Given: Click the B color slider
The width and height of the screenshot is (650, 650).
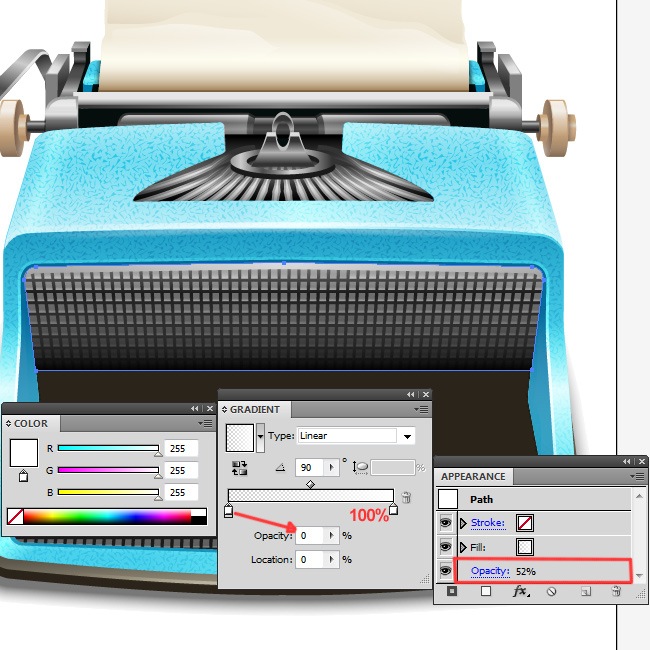Looking at the screenshot, I should click(x=108, y=492).
